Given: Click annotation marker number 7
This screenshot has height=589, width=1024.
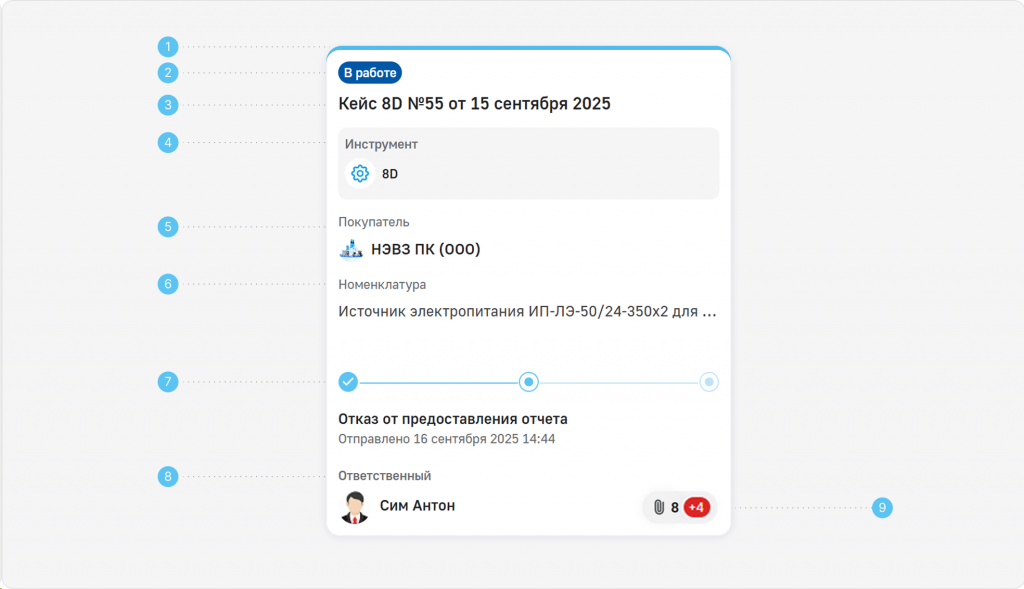Looking at the screenshot, I should coord(168,382).
